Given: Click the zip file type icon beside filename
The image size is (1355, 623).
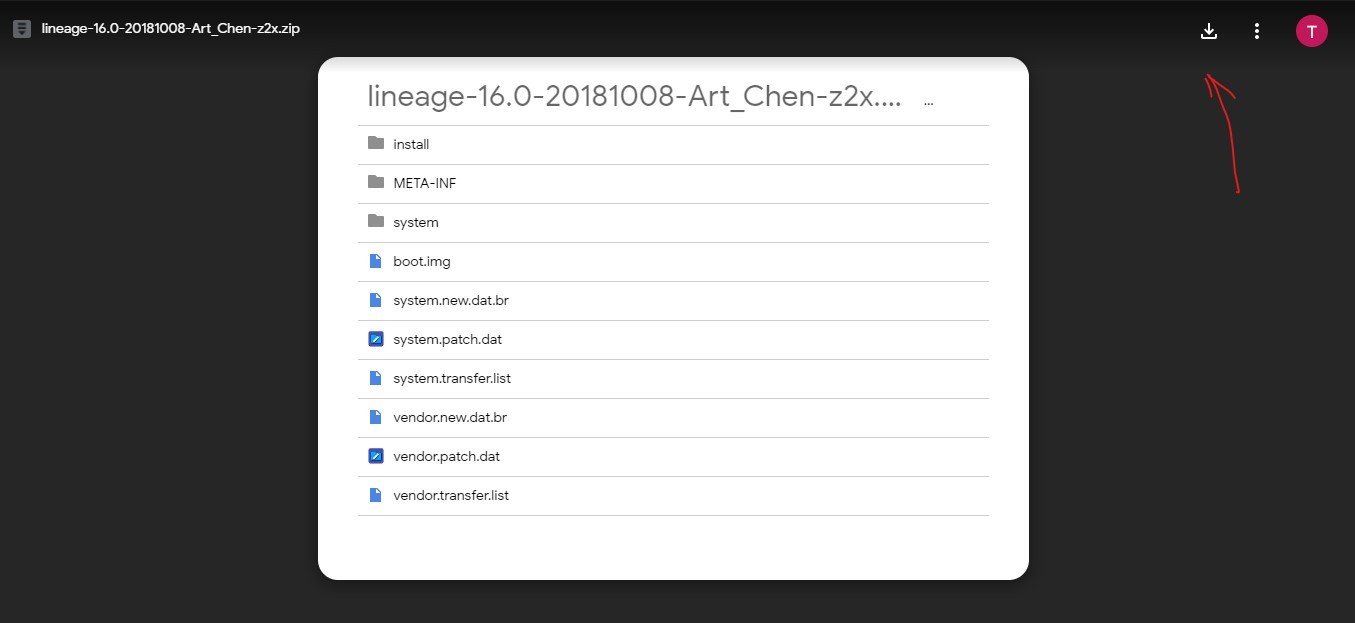Looking at the screenshot, I should tap(22, 28).
